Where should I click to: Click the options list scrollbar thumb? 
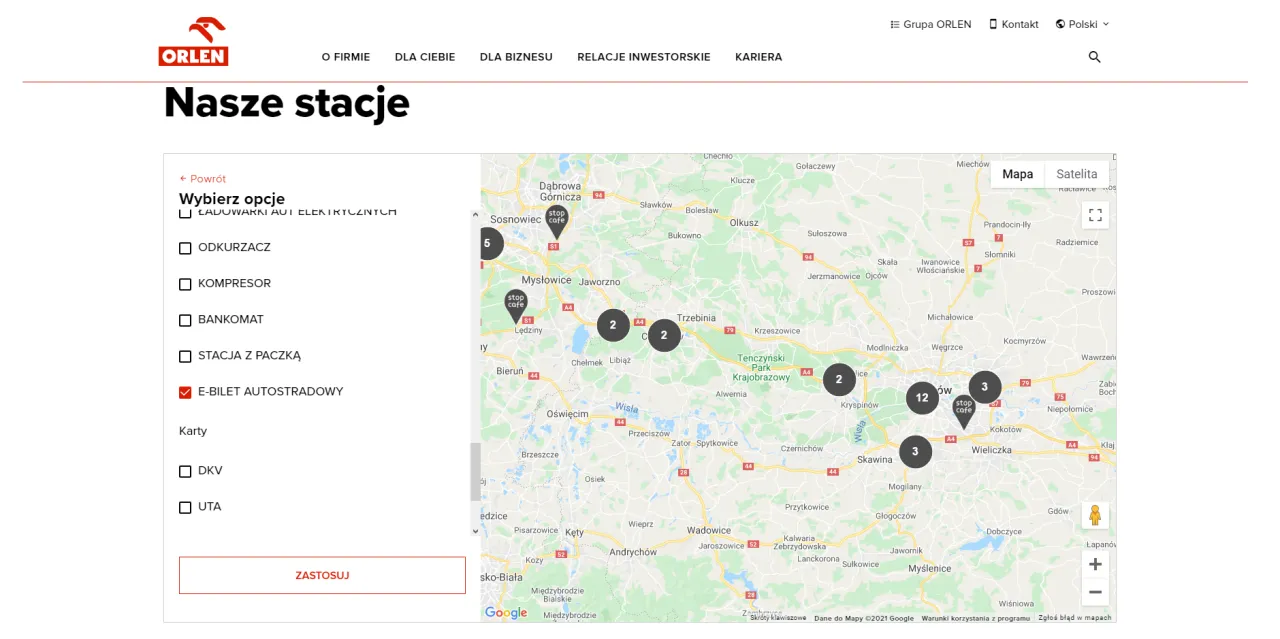tap(475, 472)
